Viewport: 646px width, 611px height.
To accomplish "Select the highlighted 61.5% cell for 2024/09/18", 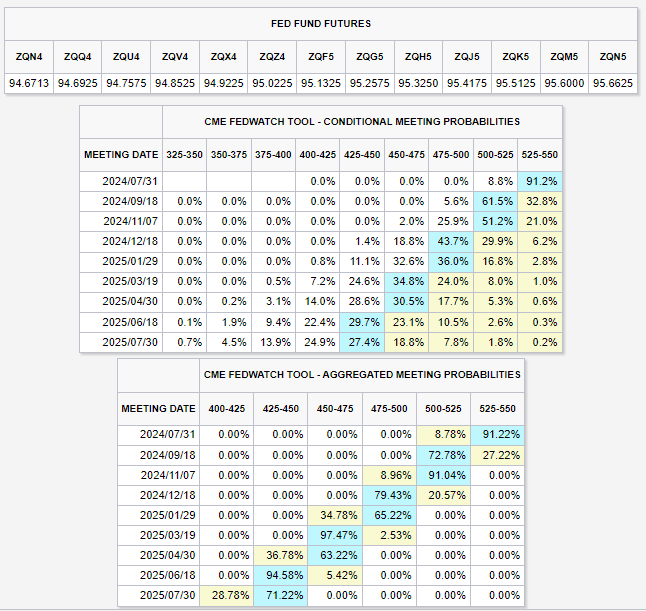I will point(496,200).
